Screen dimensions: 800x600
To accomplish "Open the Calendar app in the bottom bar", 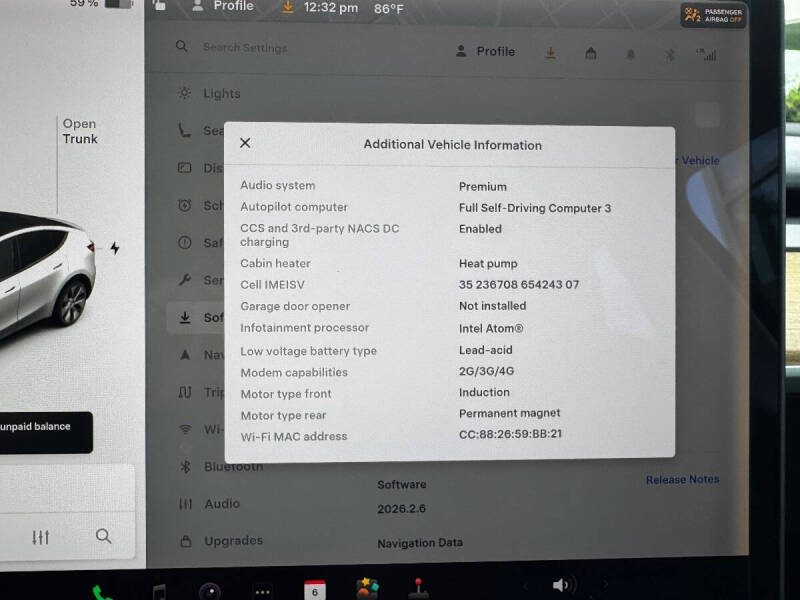I will coord(315,591).
